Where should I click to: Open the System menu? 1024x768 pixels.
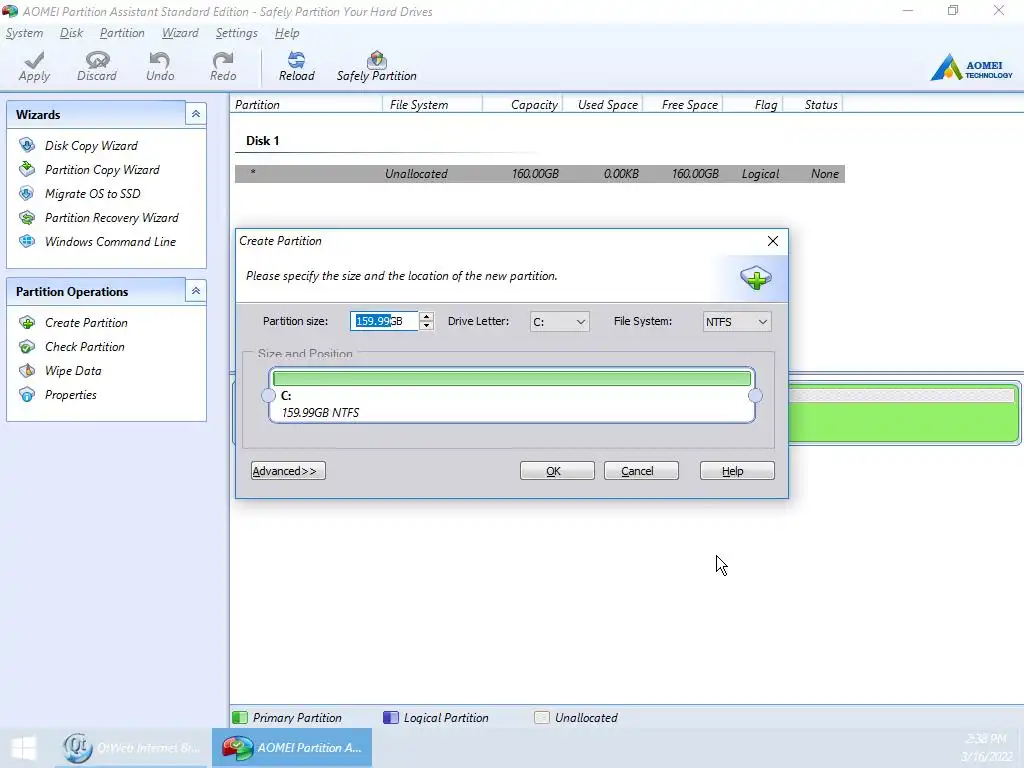coord(24,33)
